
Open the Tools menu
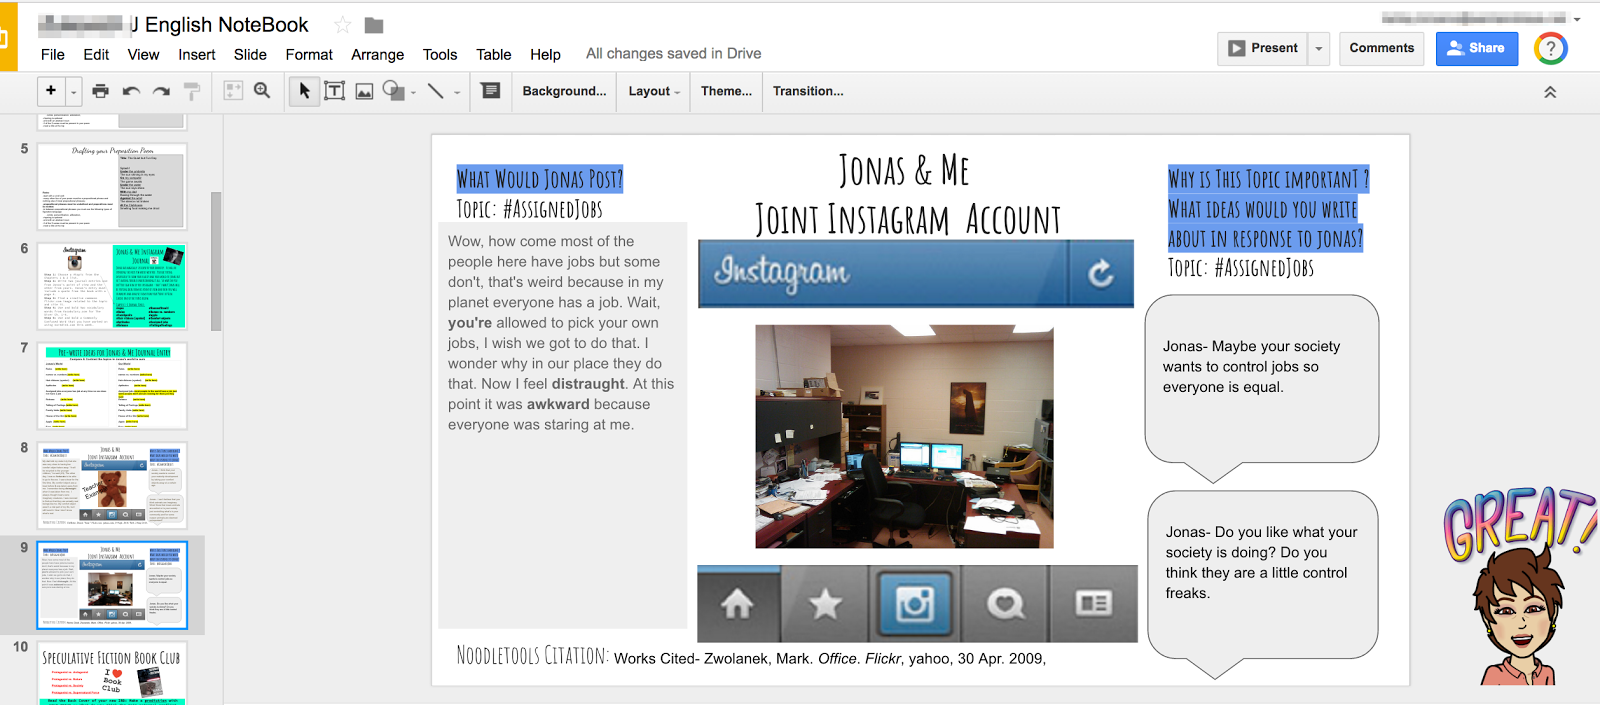click(440, 54)
